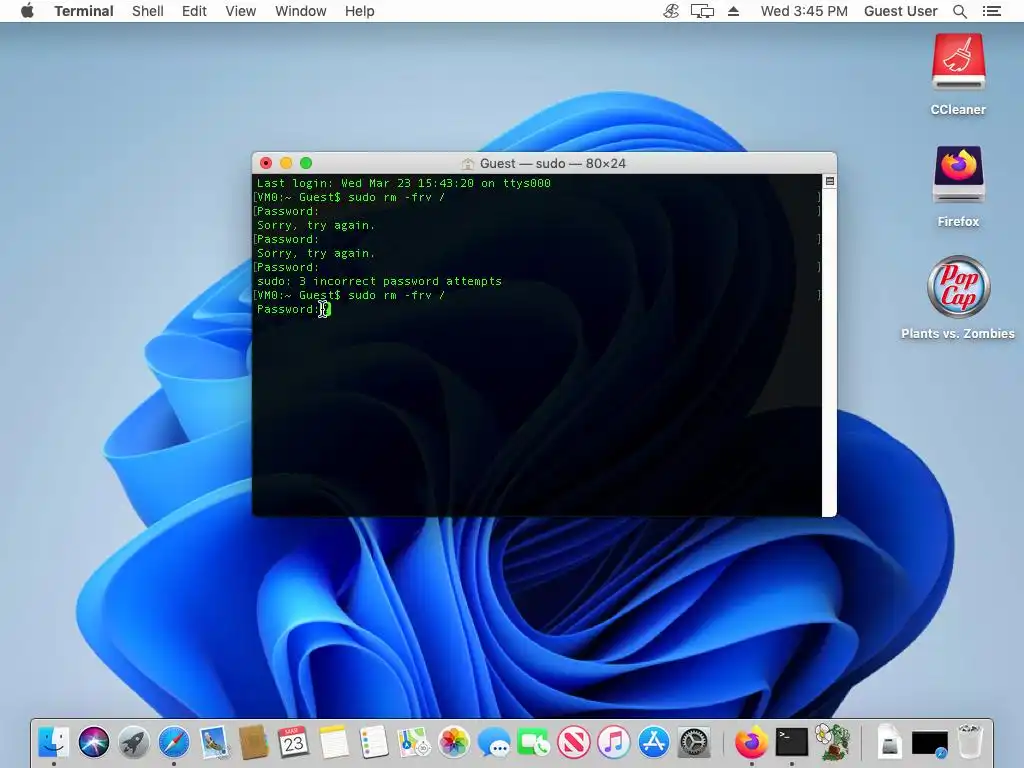The height and width of the screenshot is (768, 1024).
Task: Open Firefox disk icon on desktop
Action: point(958,174)
